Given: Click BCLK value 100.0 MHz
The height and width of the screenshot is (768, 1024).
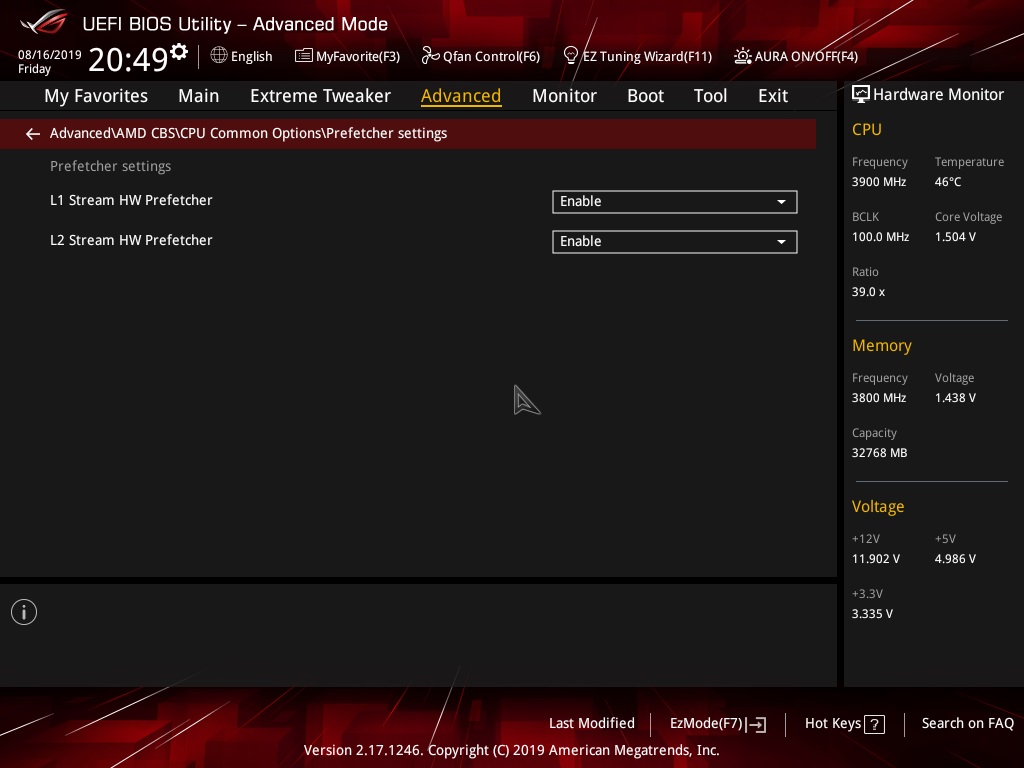Looking at the screenshot, I should tap(880, 237).
